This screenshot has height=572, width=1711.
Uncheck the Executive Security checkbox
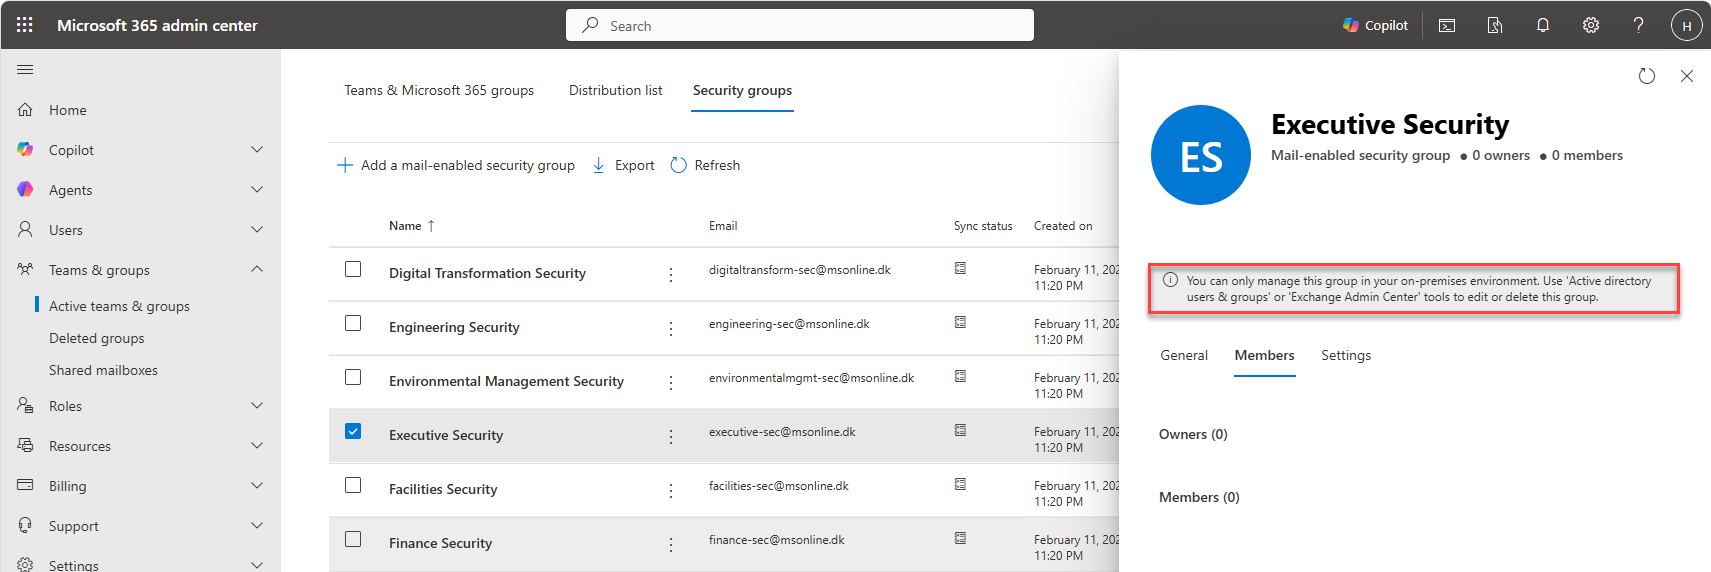point(353,431)
